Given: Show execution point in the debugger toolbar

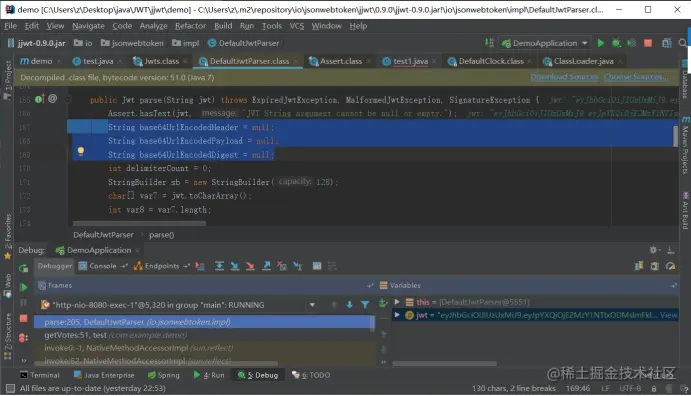Looking at the screenshot, I should [200, 266].
